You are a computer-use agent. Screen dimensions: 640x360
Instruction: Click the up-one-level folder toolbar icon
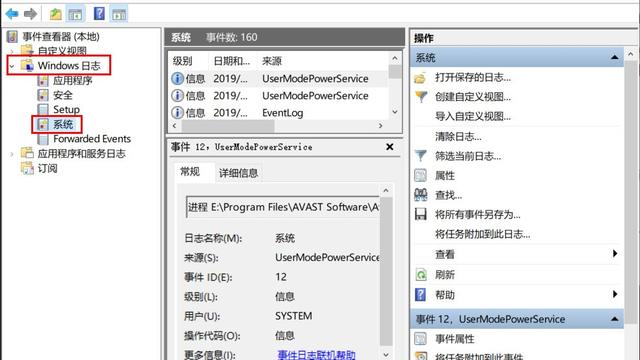(56, 14)
